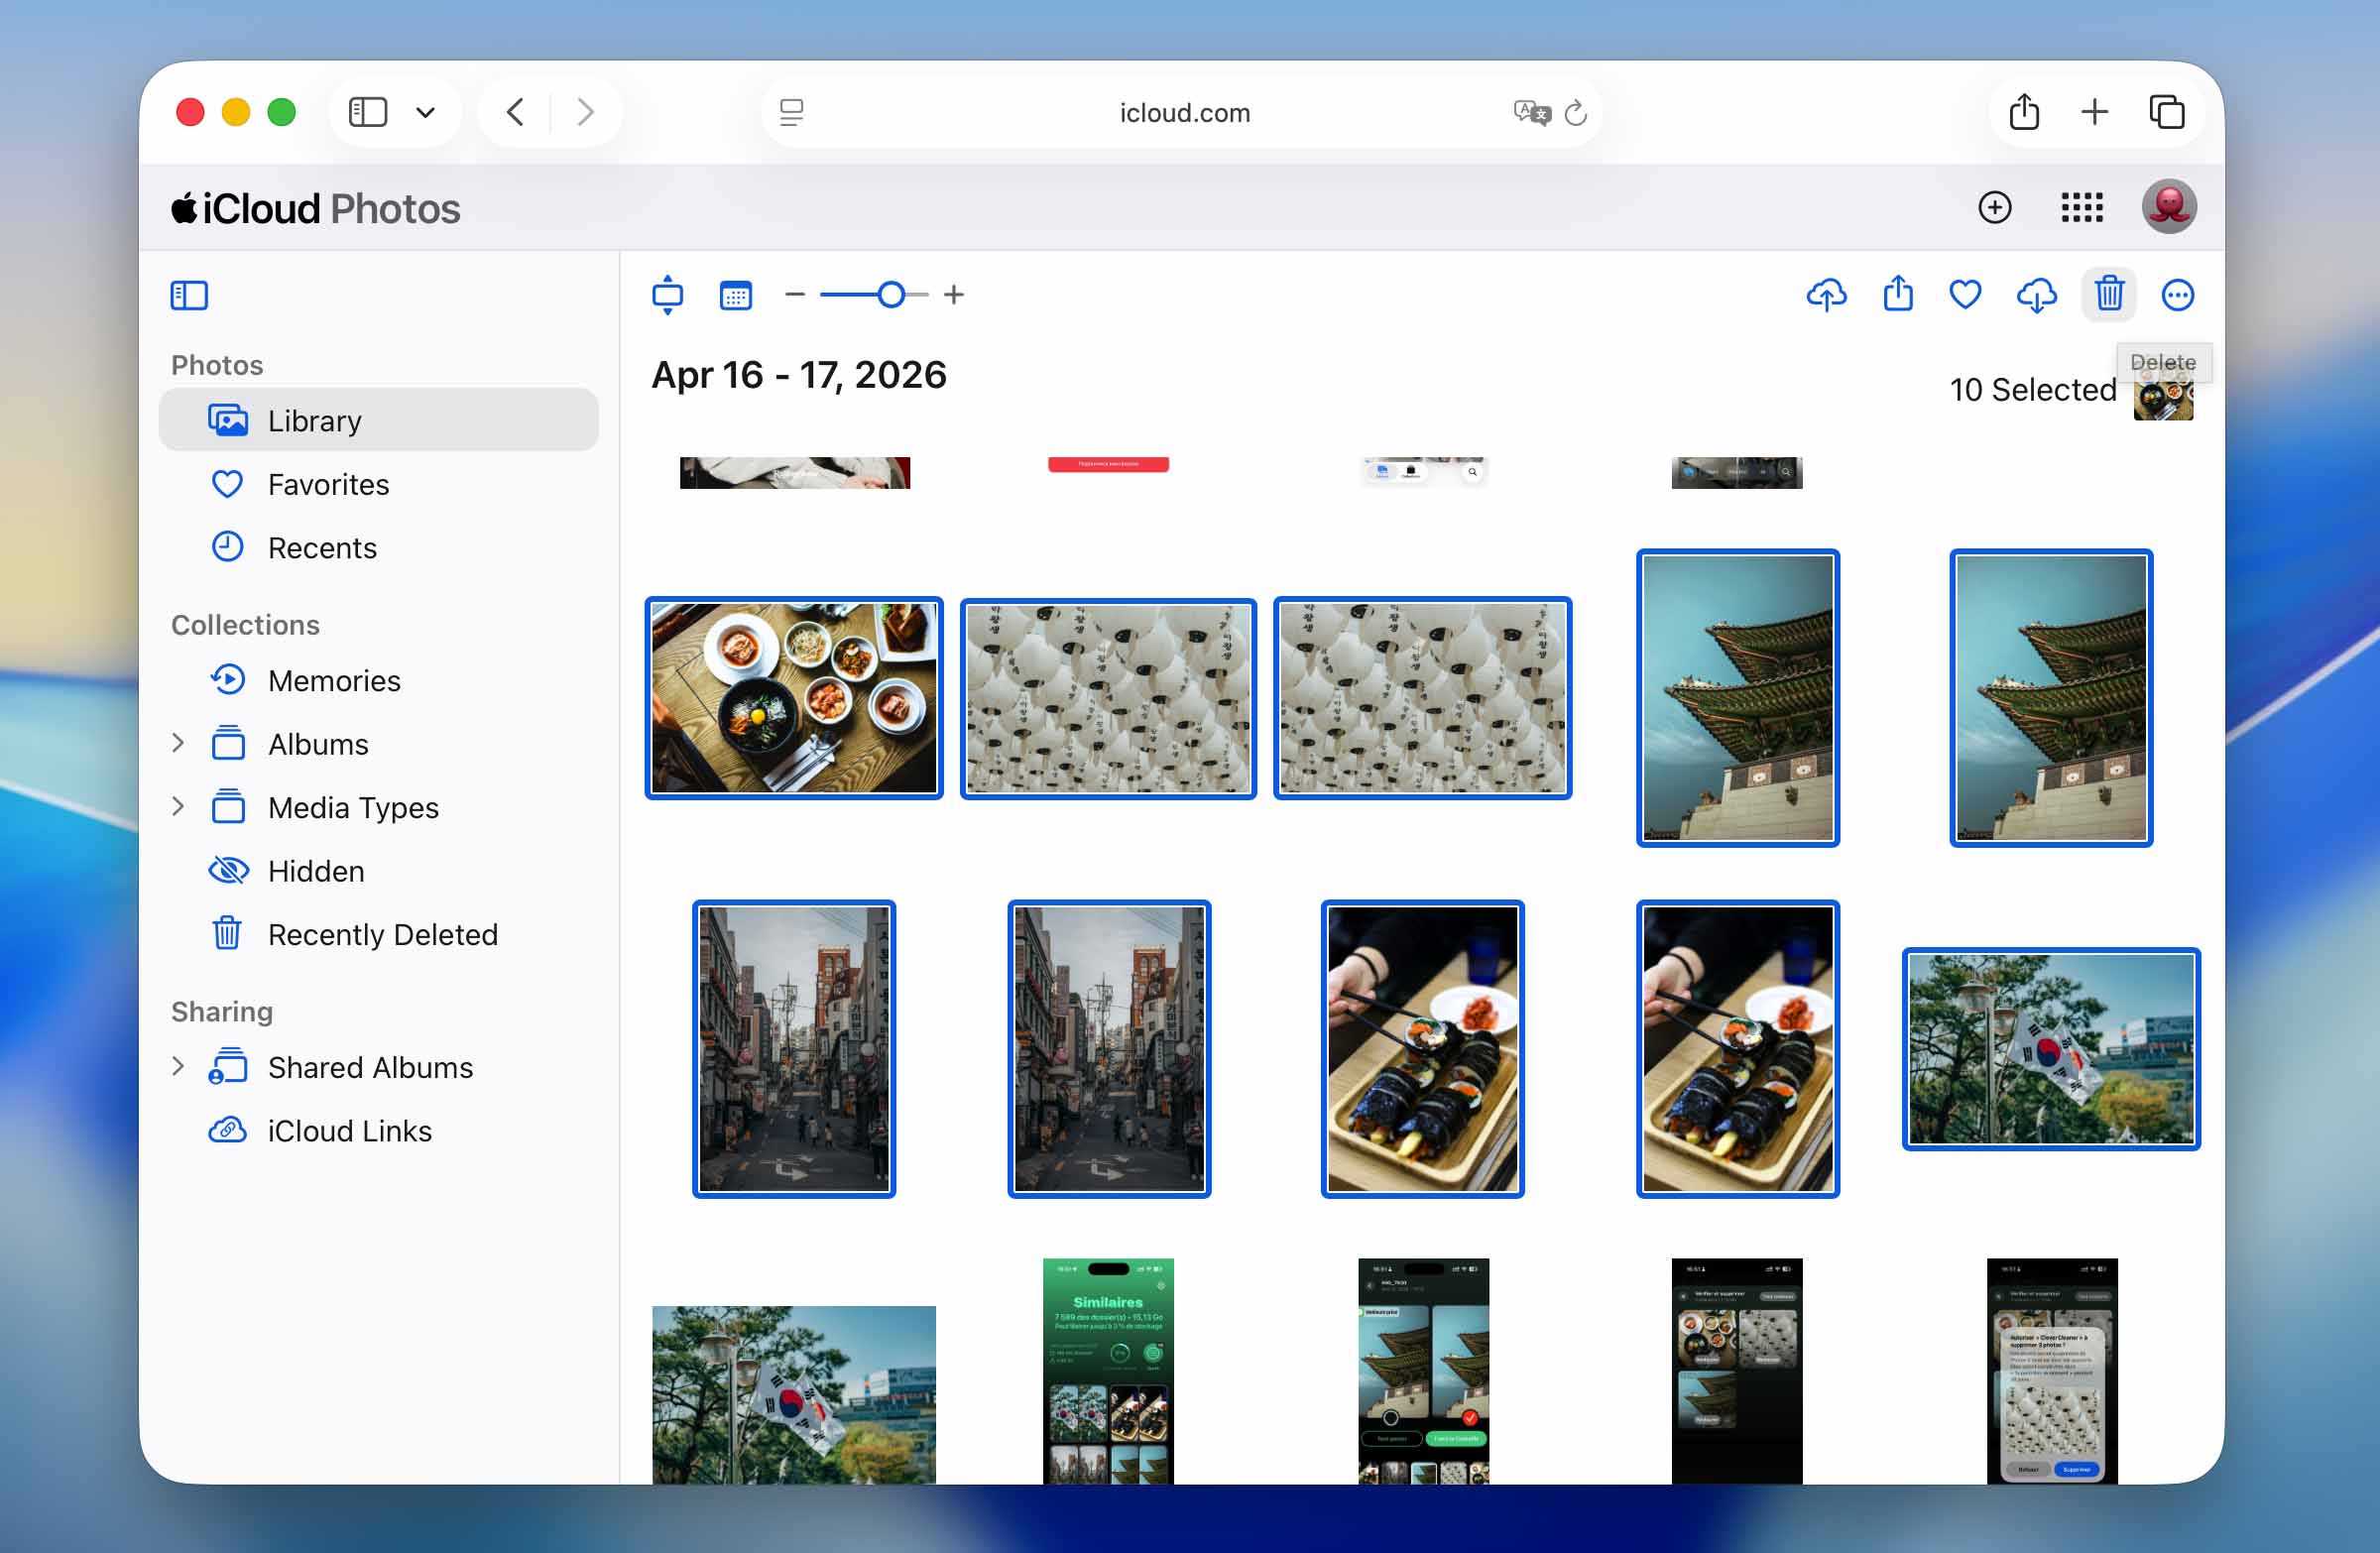Click the calendar date view icon

(735, 295)
